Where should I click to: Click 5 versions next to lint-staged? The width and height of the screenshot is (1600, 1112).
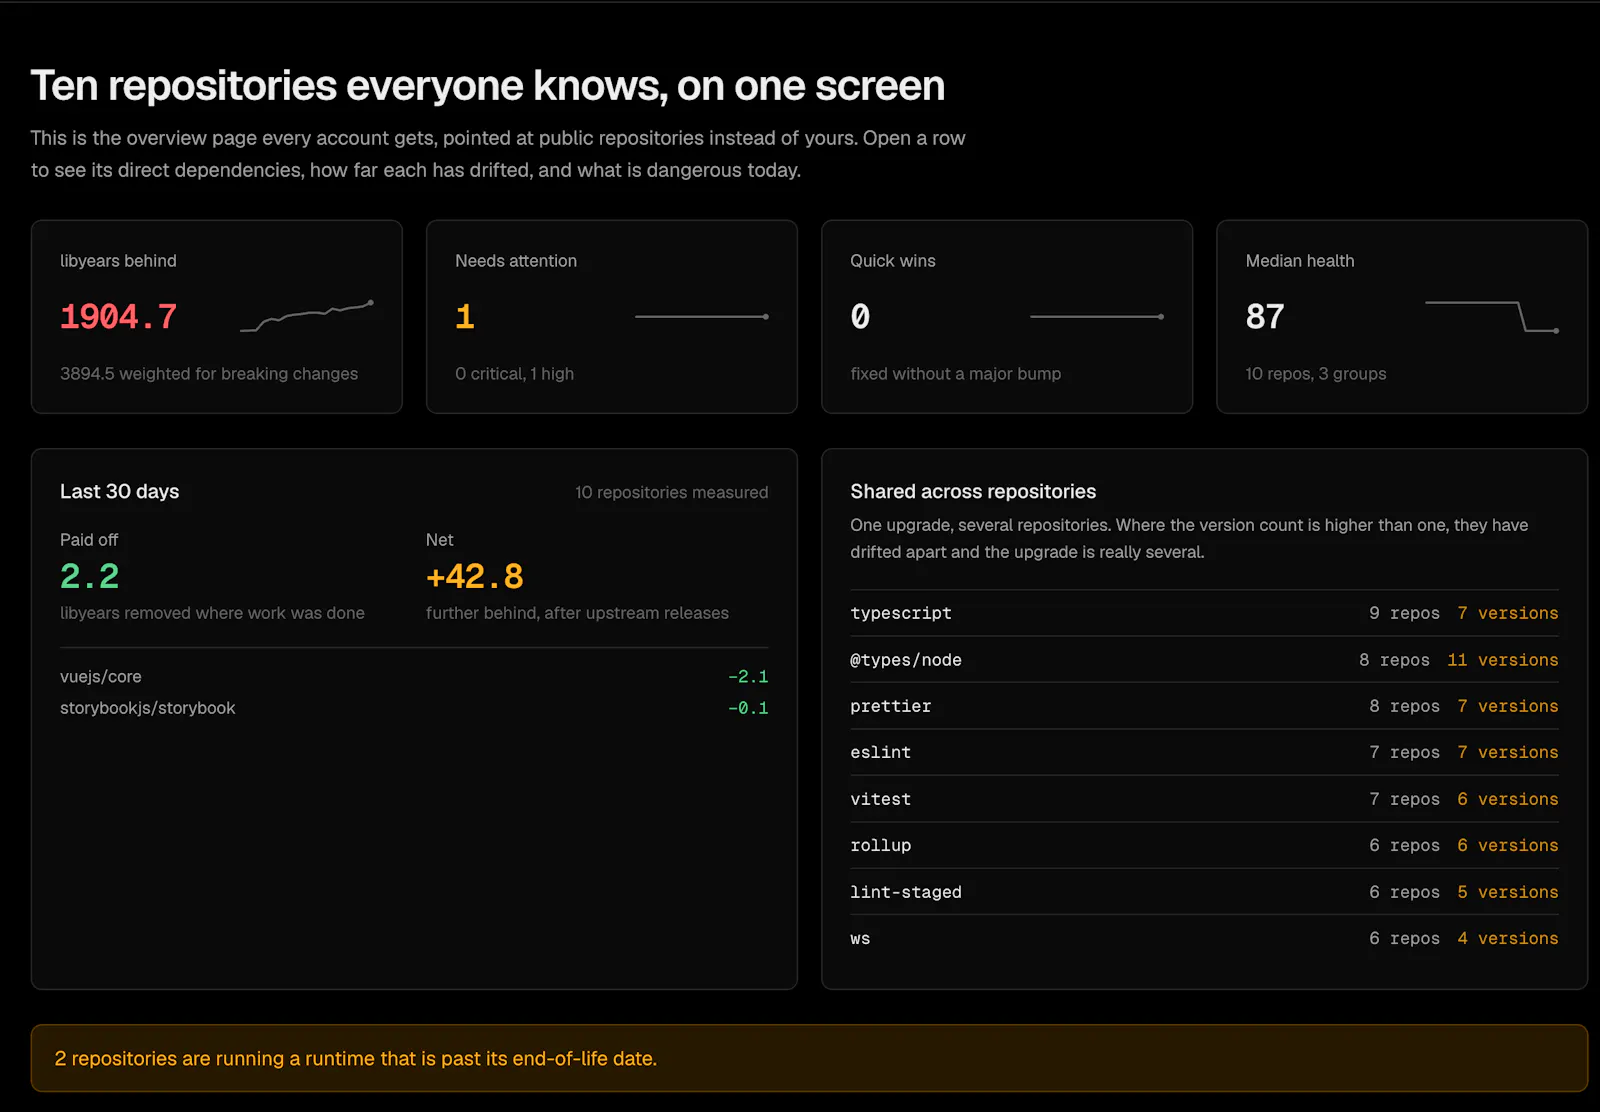coord(1507,892)
